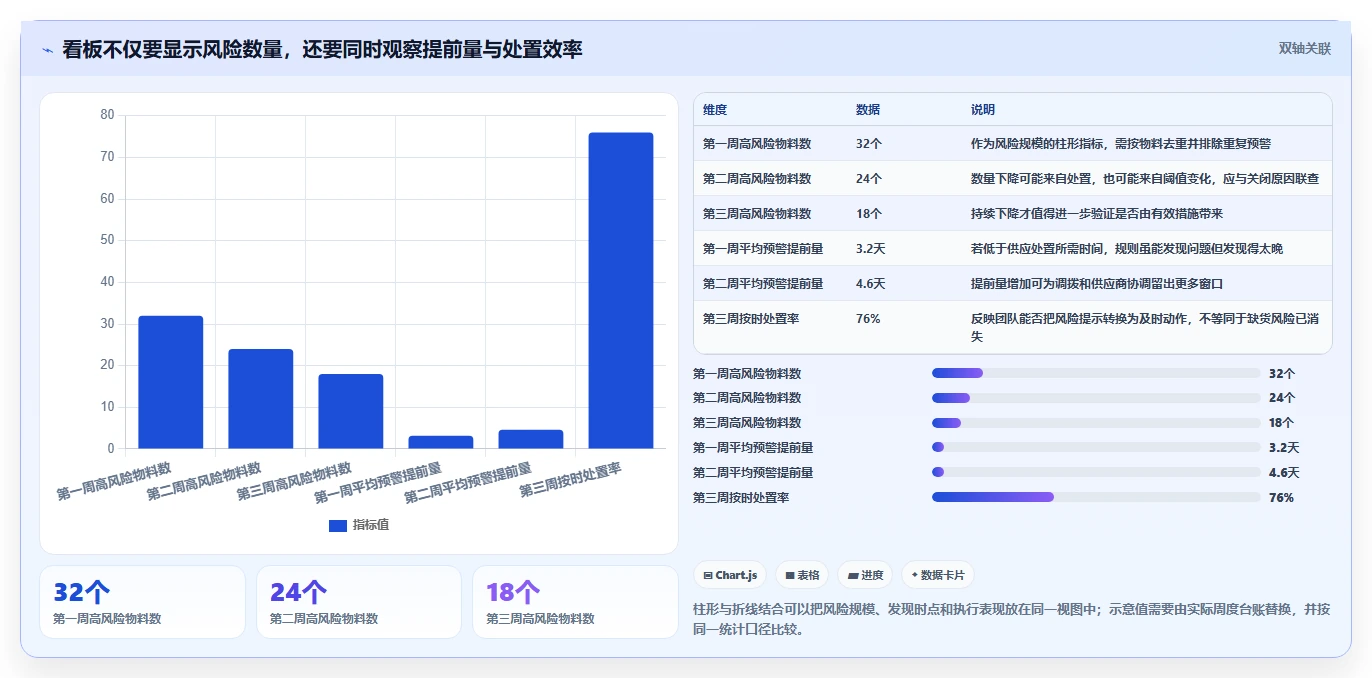Viewport: 1372px width, 678px height.
Task: Click the y-axis tick label 40
Action: pos(107,282)
